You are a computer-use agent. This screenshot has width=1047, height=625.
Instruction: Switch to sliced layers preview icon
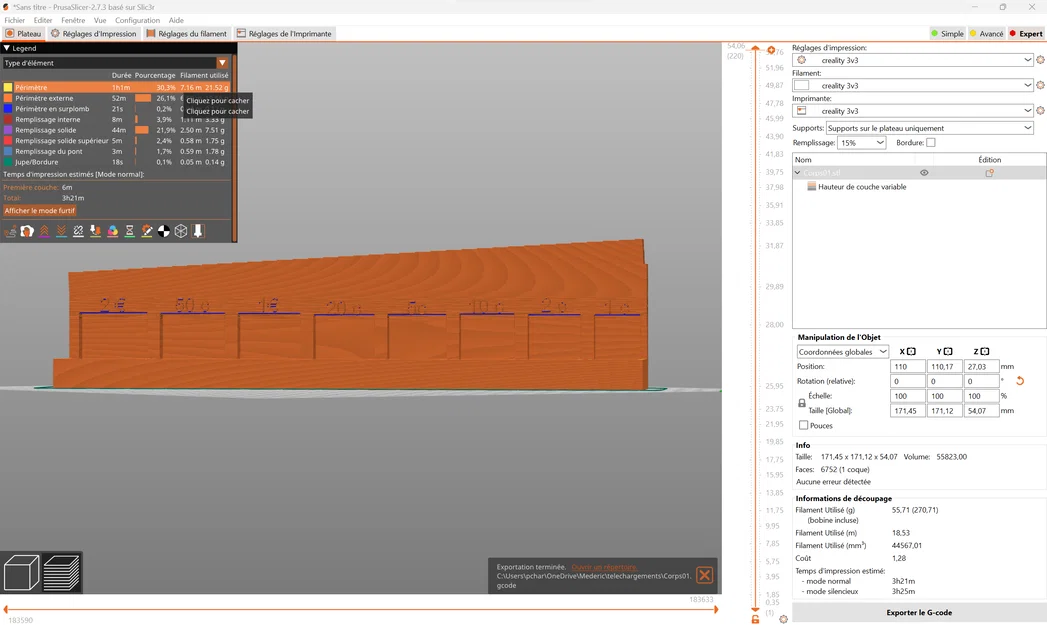[x=61, y=572]
